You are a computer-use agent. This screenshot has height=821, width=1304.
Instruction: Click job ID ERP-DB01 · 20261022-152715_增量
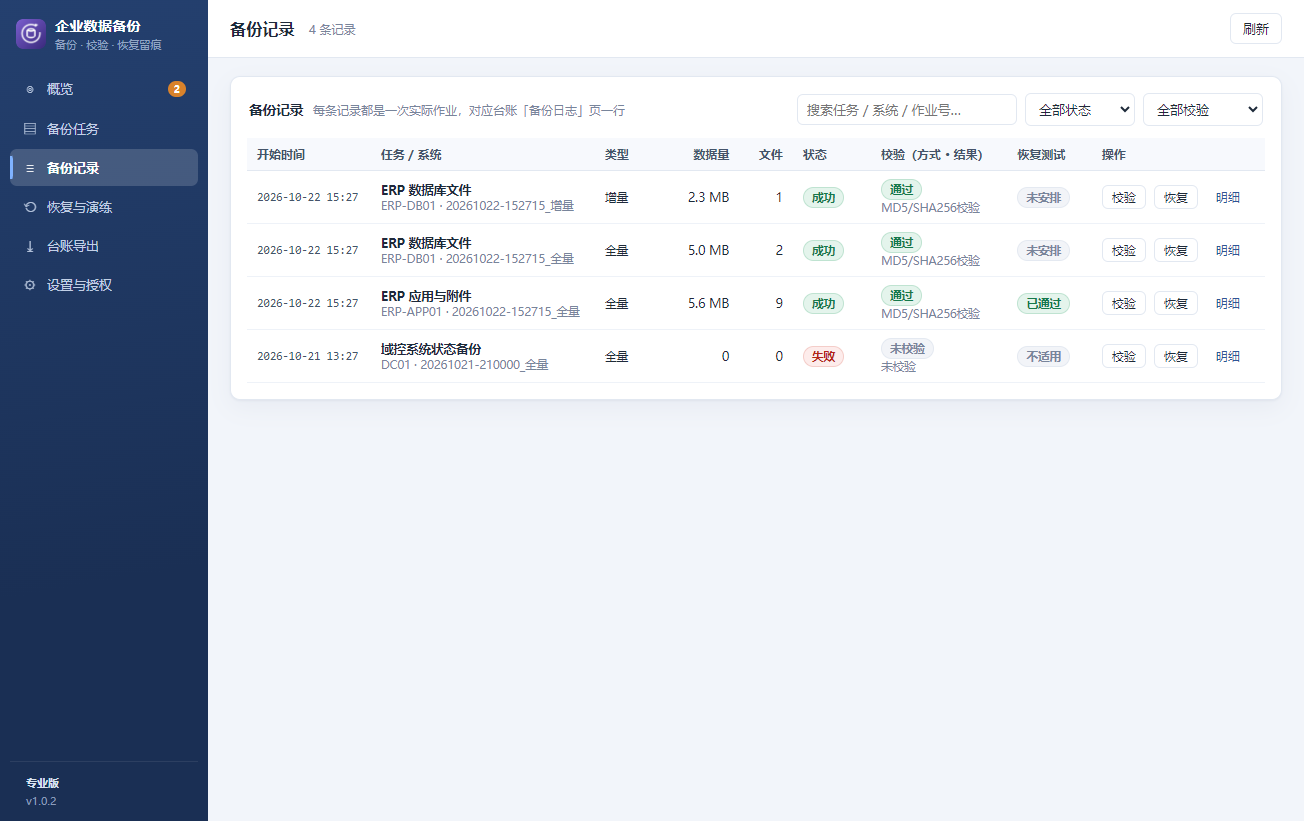tap(478, 206)
